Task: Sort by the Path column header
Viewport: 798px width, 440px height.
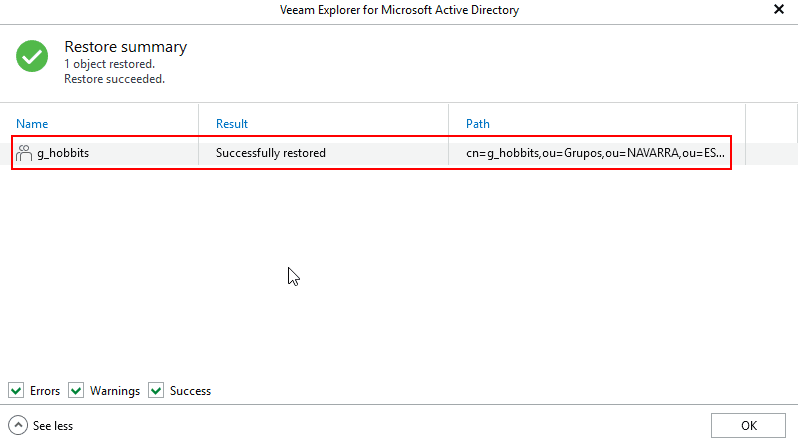Action: click(x=478, y=124)
